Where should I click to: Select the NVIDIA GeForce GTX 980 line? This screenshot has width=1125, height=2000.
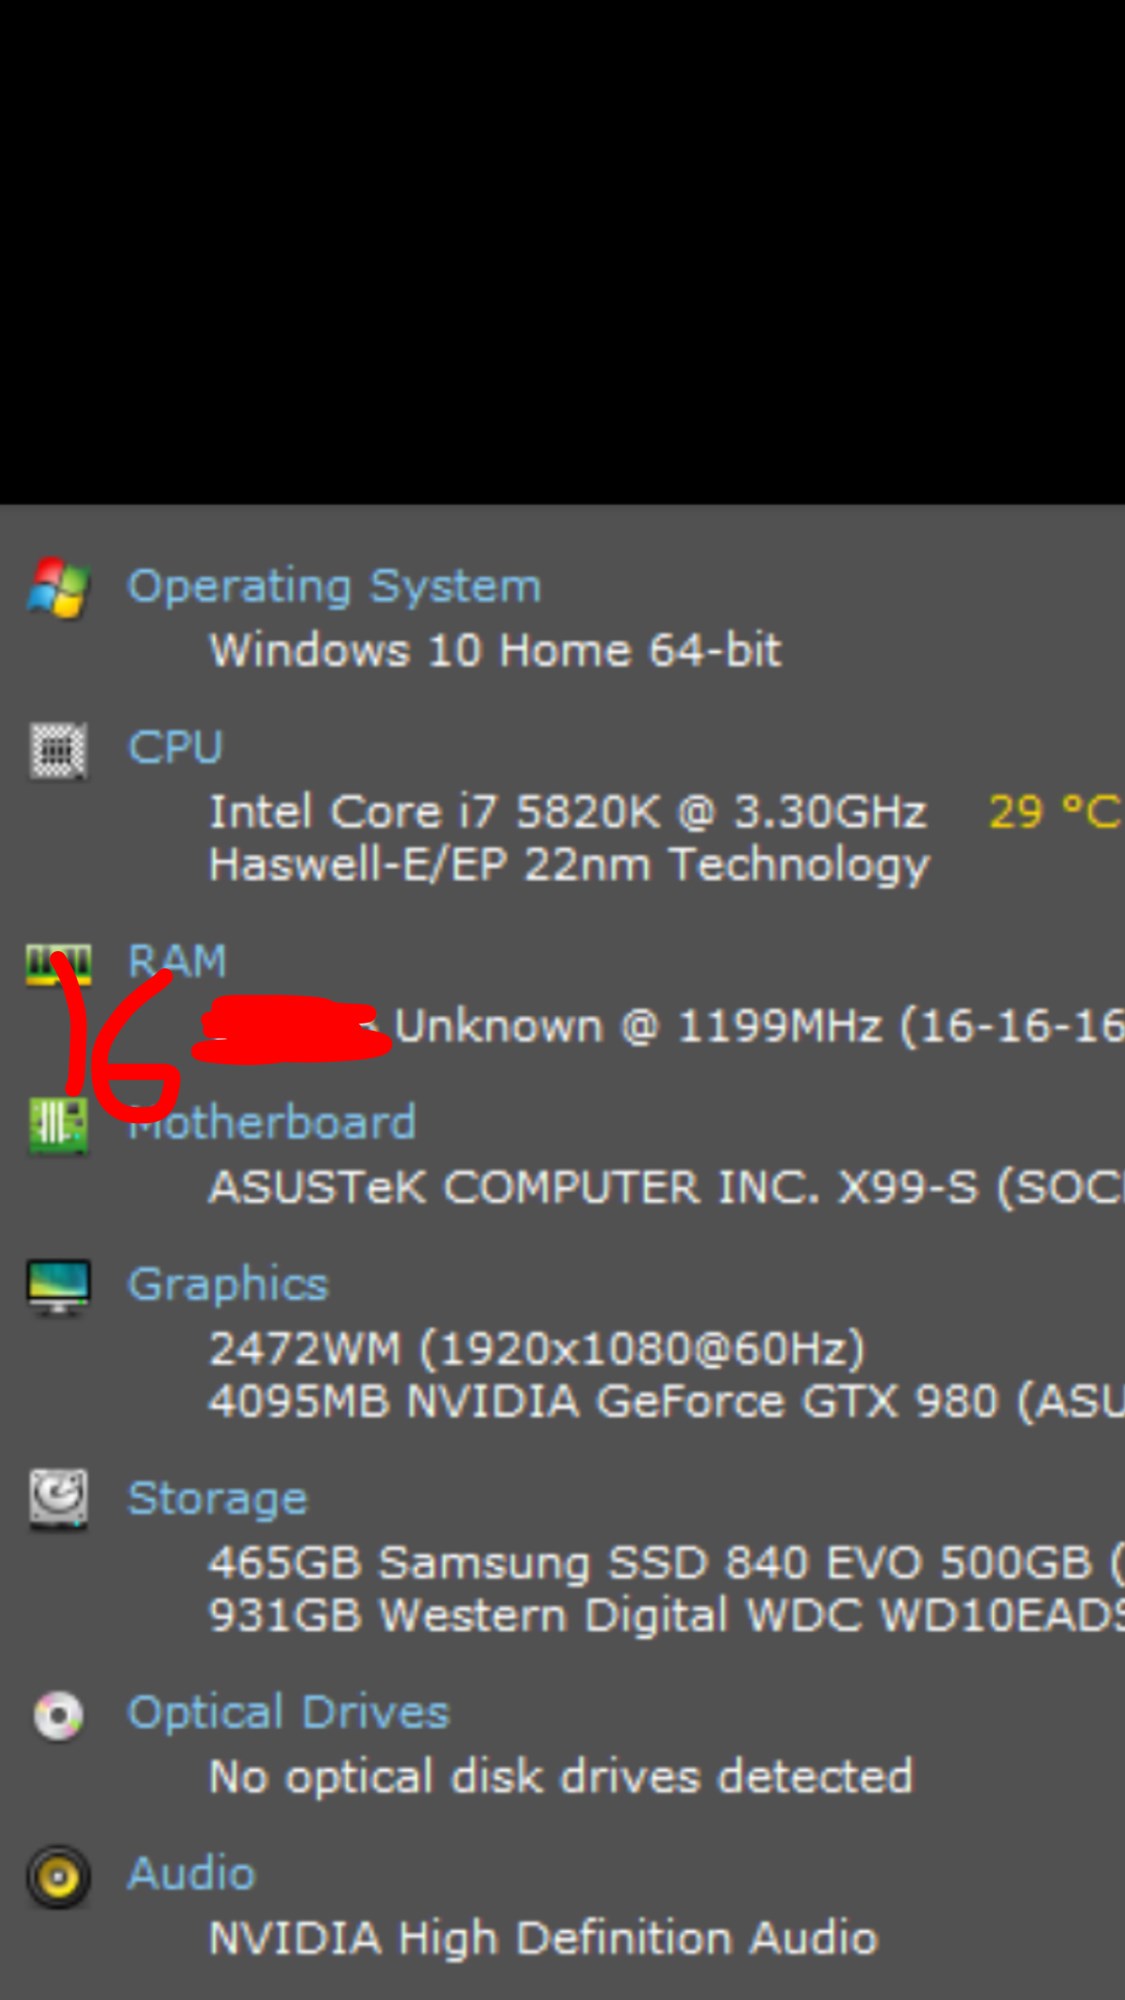point(667,1401)
